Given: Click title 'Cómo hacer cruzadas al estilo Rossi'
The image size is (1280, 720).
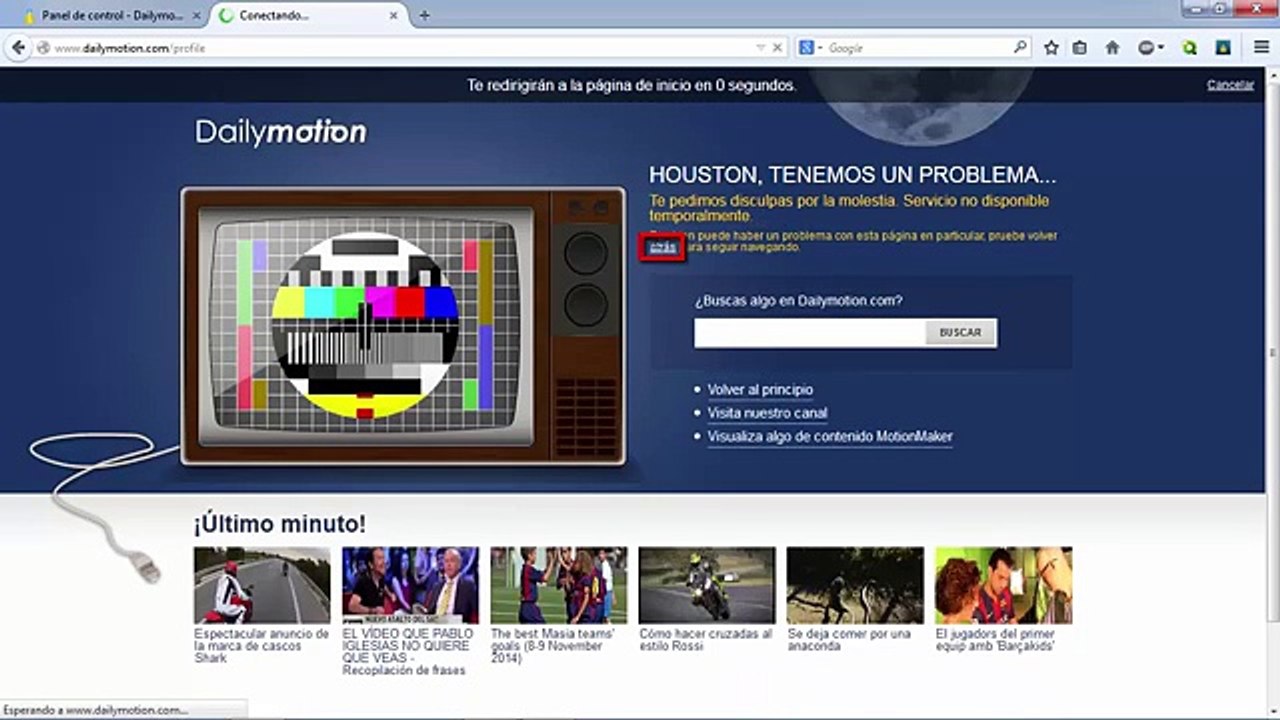Looking at the screenshot, I should coord(706,640).
